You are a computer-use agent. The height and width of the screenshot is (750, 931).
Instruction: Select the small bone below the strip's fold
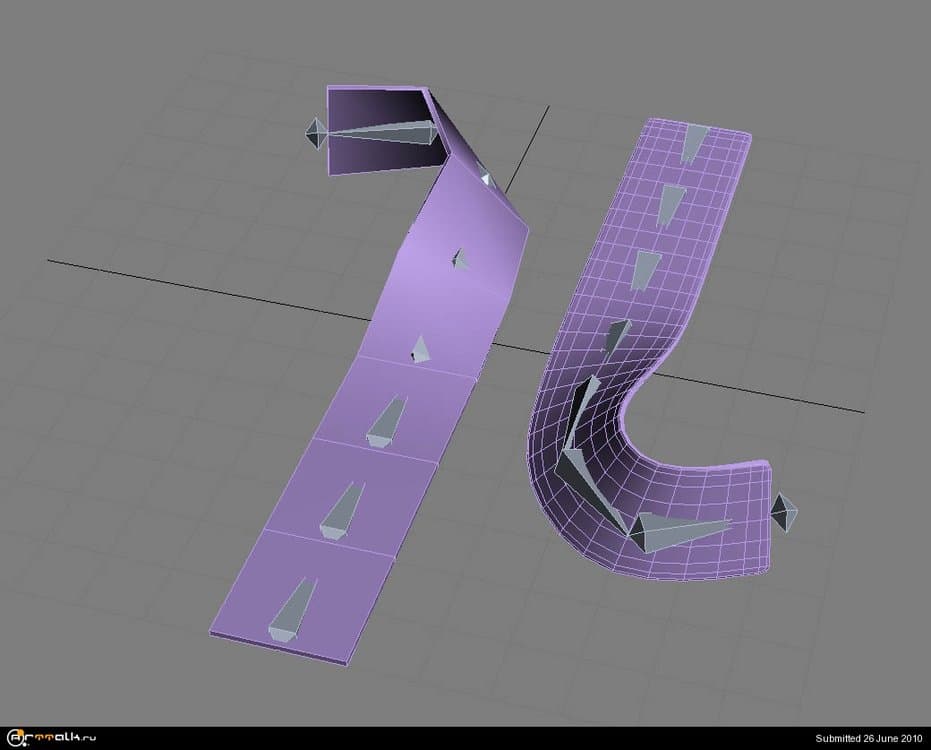[x=460, y=258]
